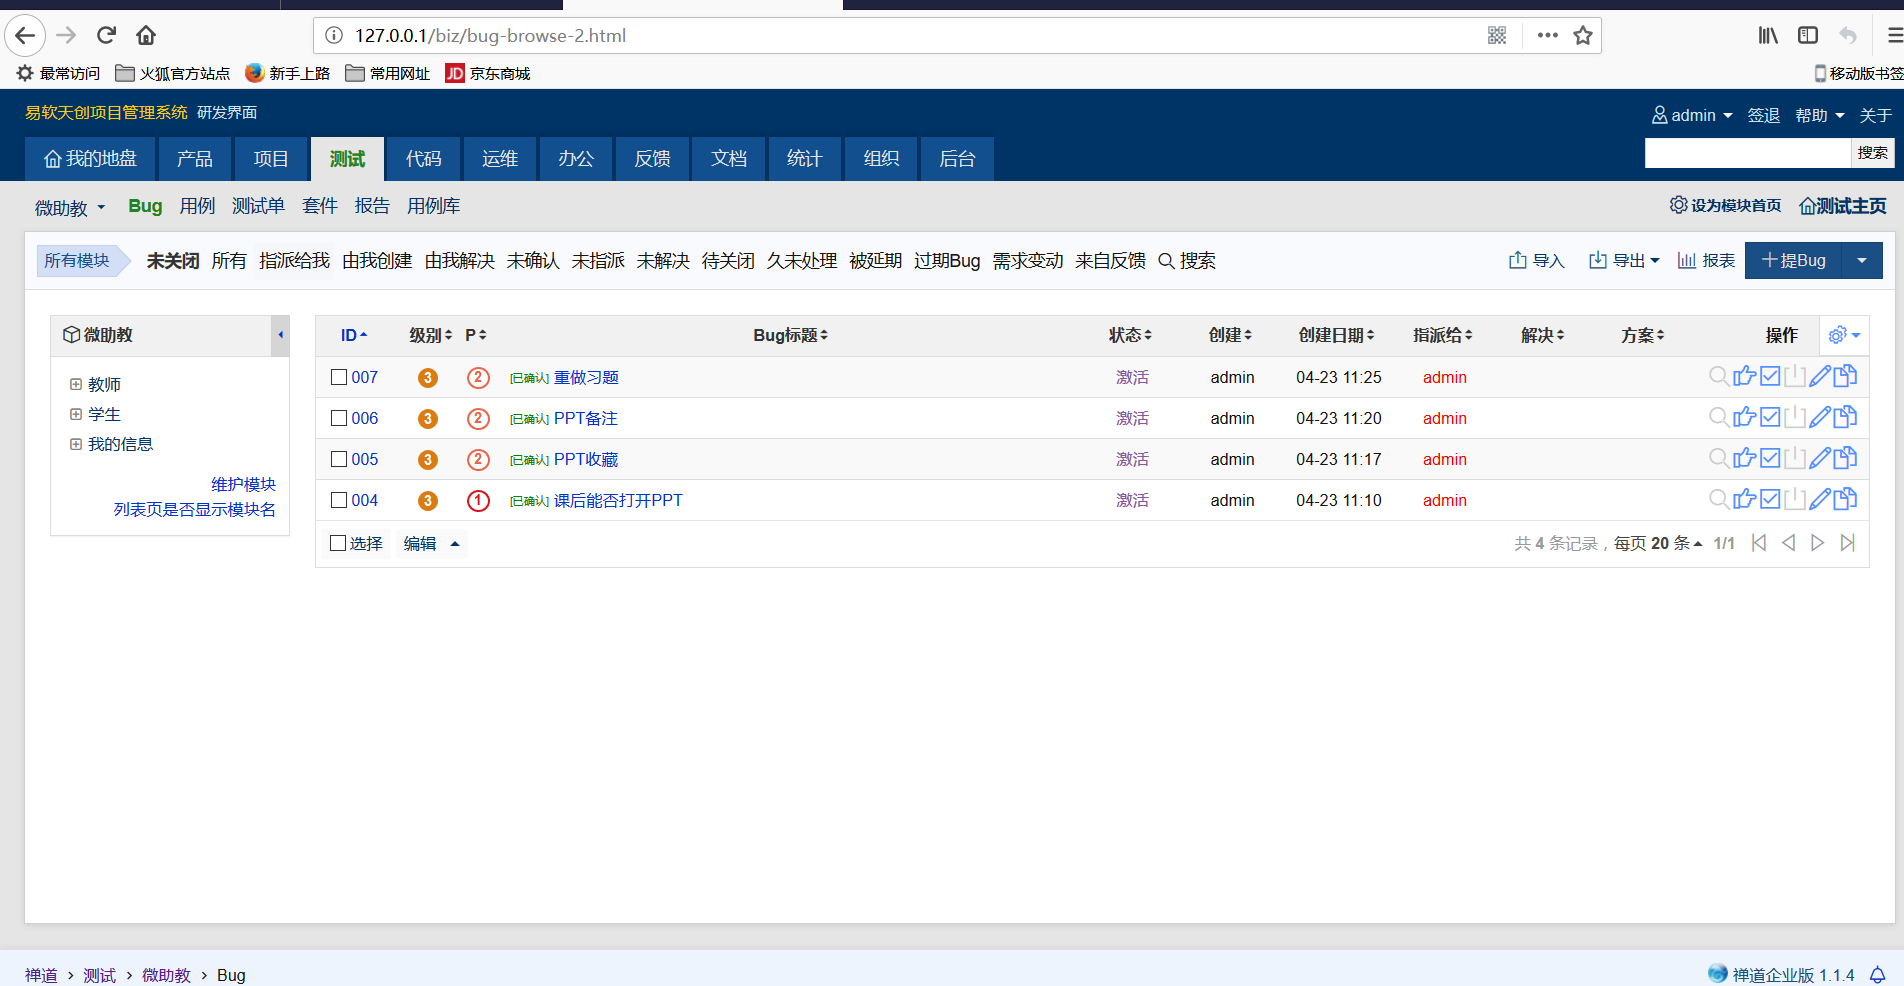Go to the last page of results
This screenshot has height=986, width=1904.
click(x=1848, y=543)
